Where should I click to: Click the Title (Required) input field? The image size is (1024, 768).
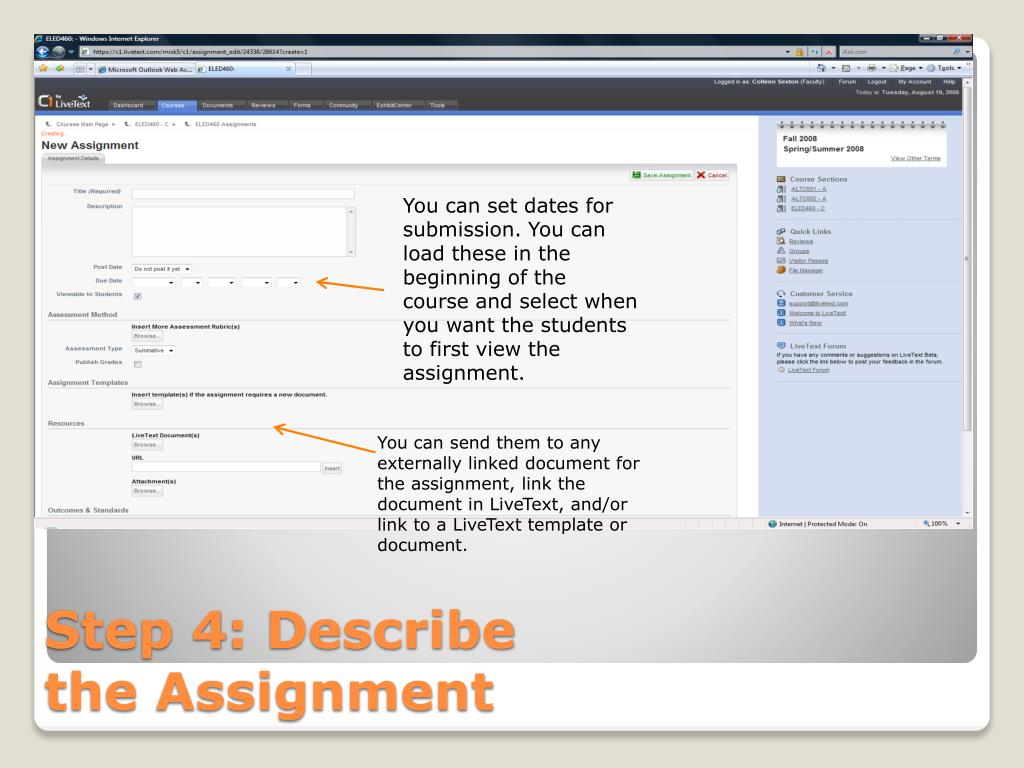click(243, 193)
